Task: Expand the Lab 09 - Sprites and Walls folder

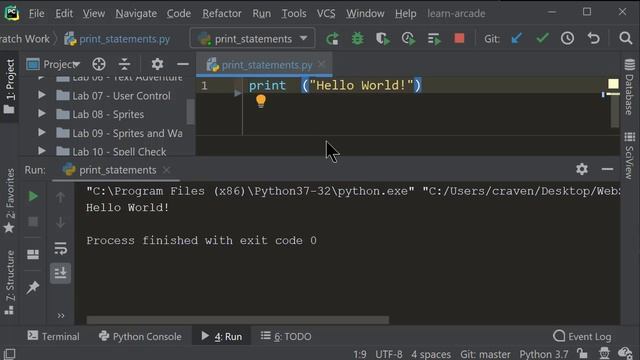Action: tap(41, 132)
